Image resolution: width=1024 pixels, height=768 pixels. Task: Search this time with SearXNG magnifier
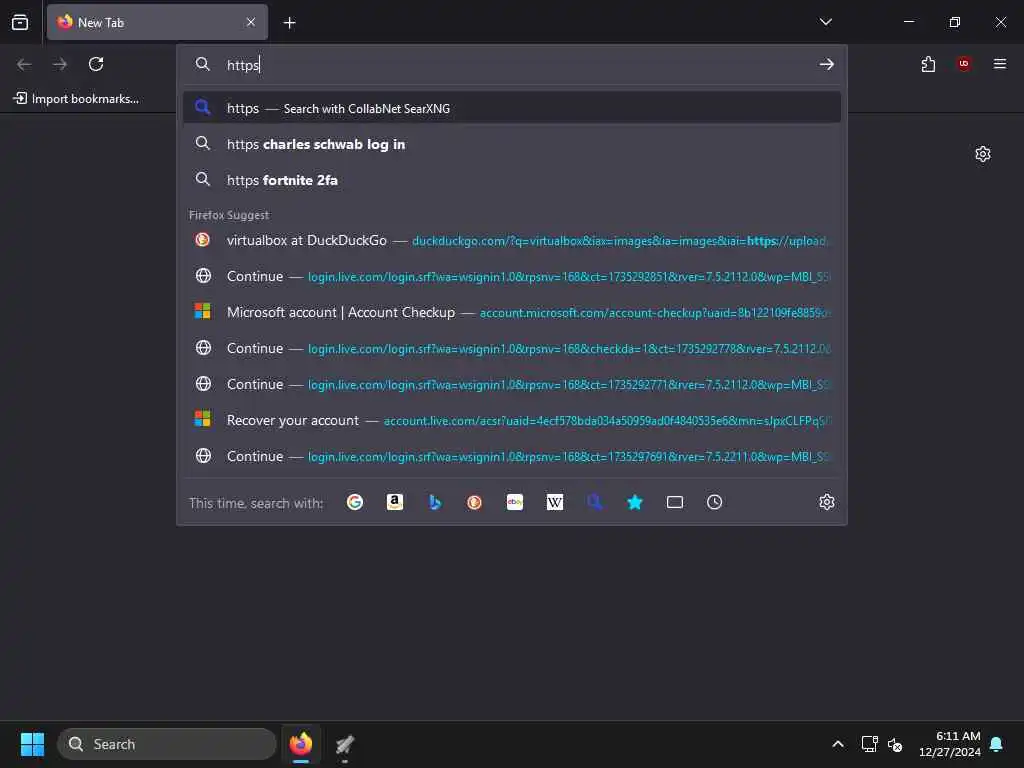click(x=595, y=502)
